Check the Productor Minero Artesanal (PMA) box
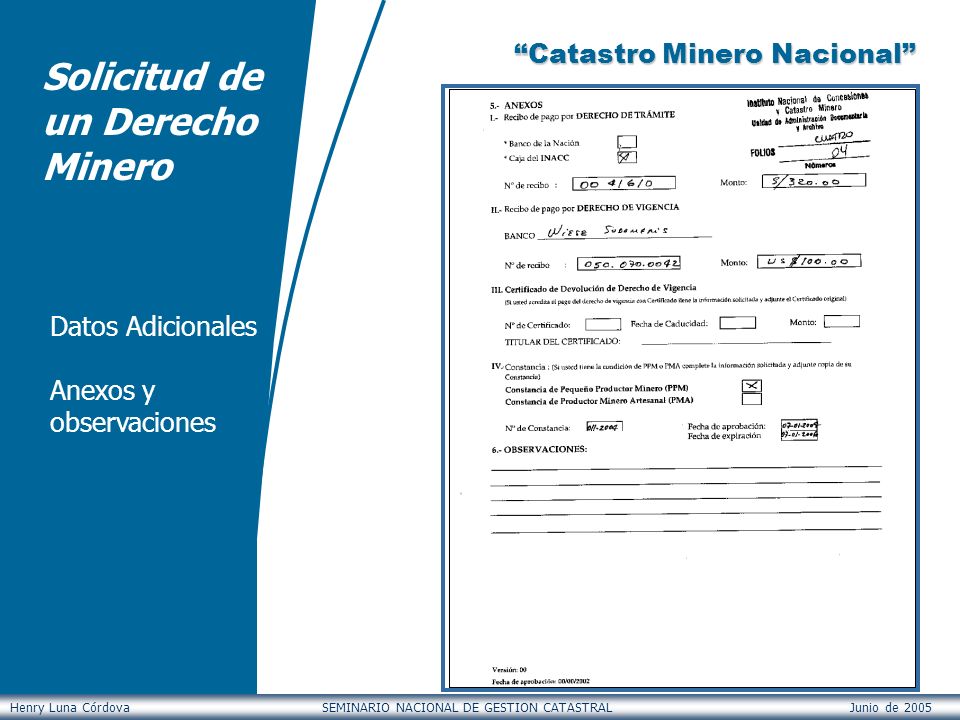This screenshot has width=960, height=720. 752,399
